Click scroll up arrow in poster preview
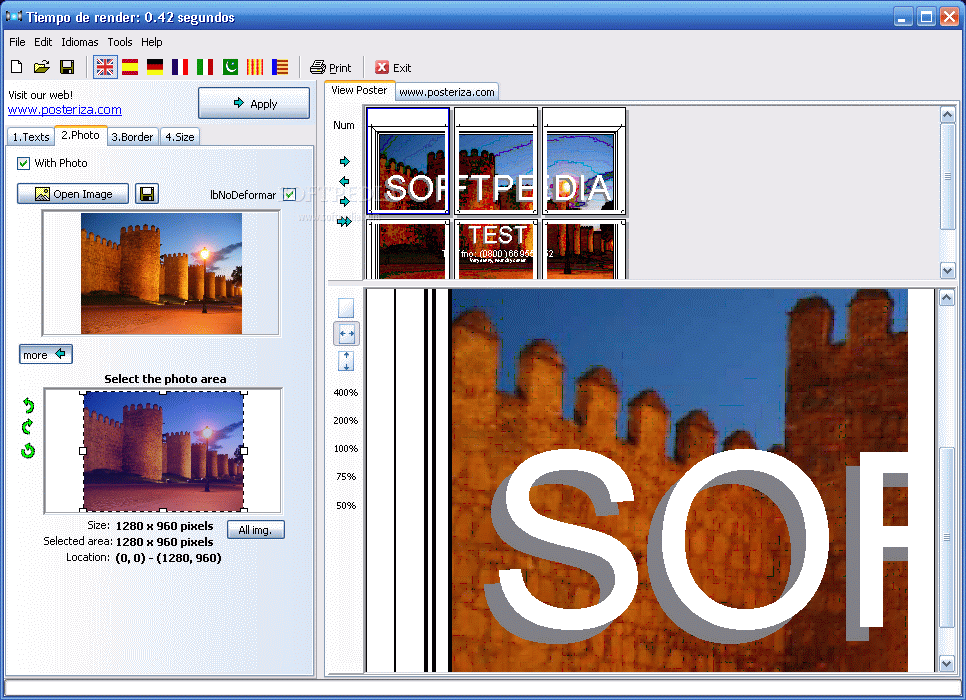 click(x=948, y=298)
